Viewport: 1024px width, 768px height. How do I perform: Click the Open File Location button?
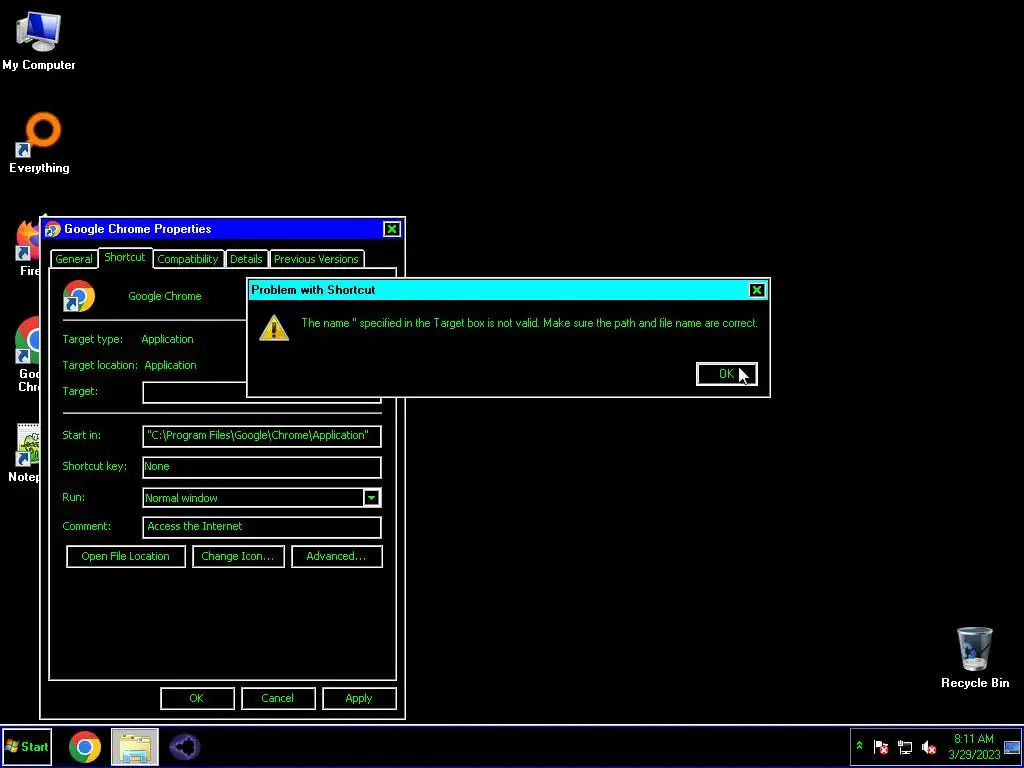coord(125,556)
